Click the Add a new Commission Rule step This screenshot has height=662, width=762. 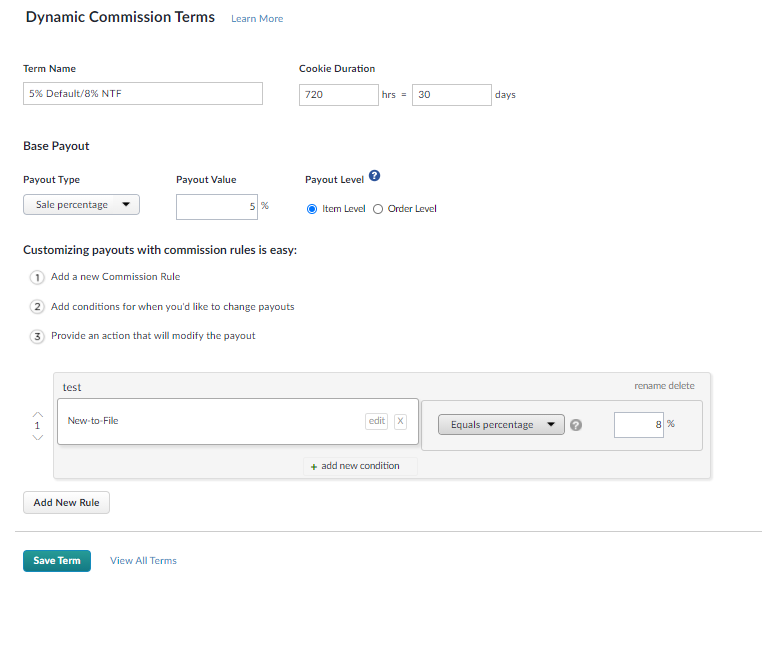click(x=116, y=277)
